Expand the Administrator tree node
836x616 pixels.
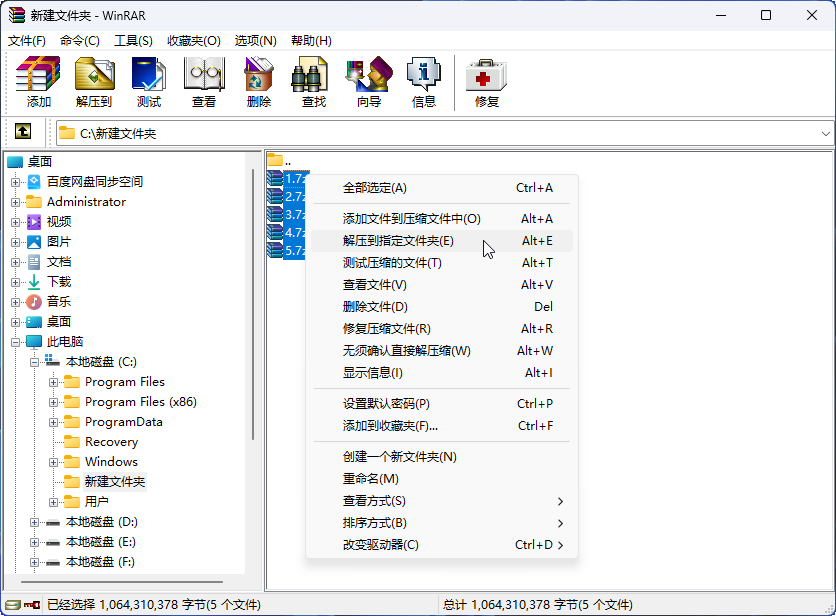pyautogui.click(x=15, y=202)
